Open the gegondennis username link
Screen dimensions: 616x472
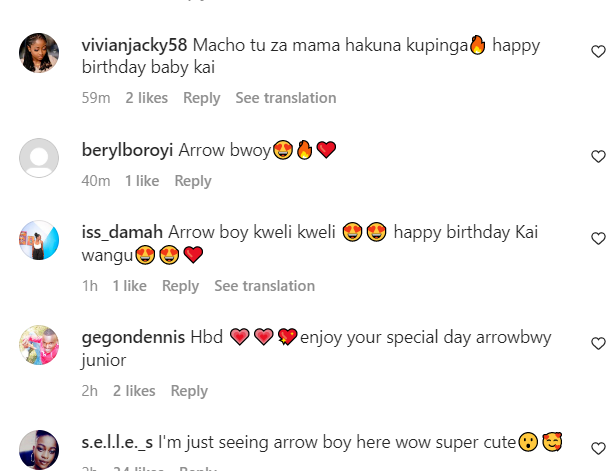(133, 337)
